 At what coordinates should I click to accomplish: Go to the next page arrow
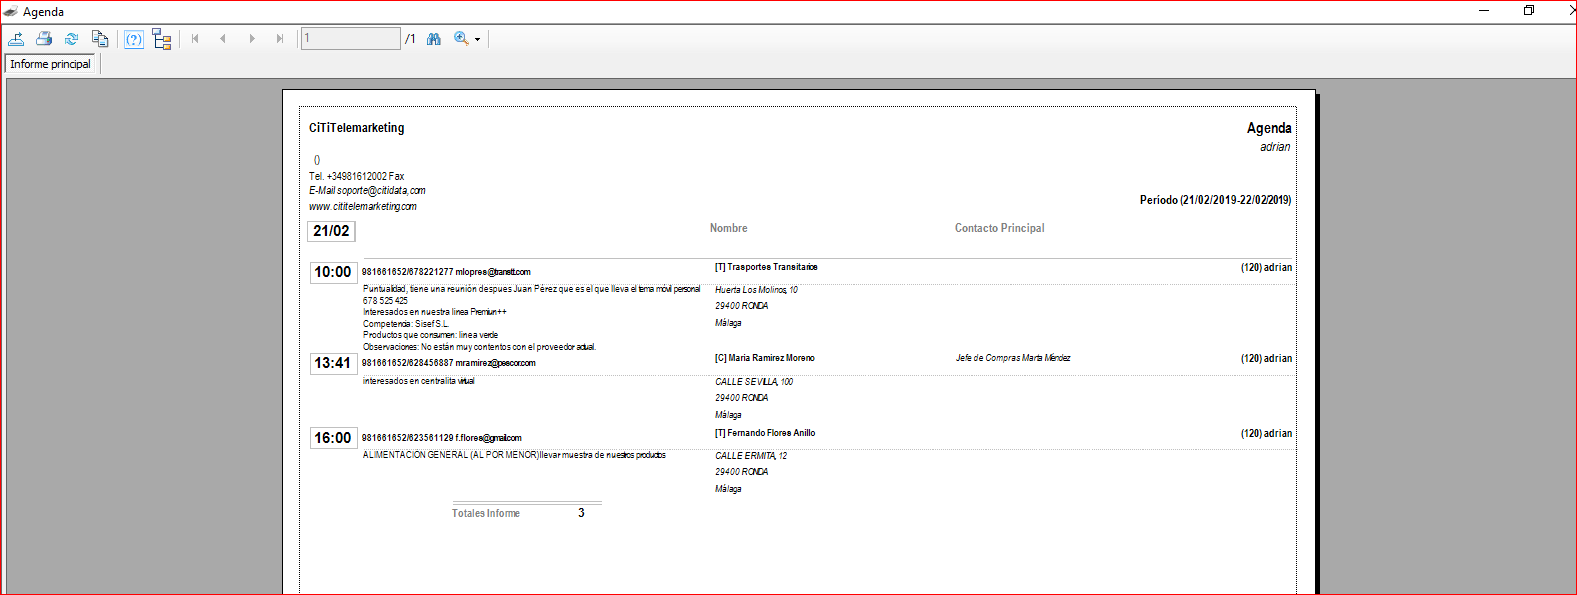pyautogui.click(x=252, y=39)
